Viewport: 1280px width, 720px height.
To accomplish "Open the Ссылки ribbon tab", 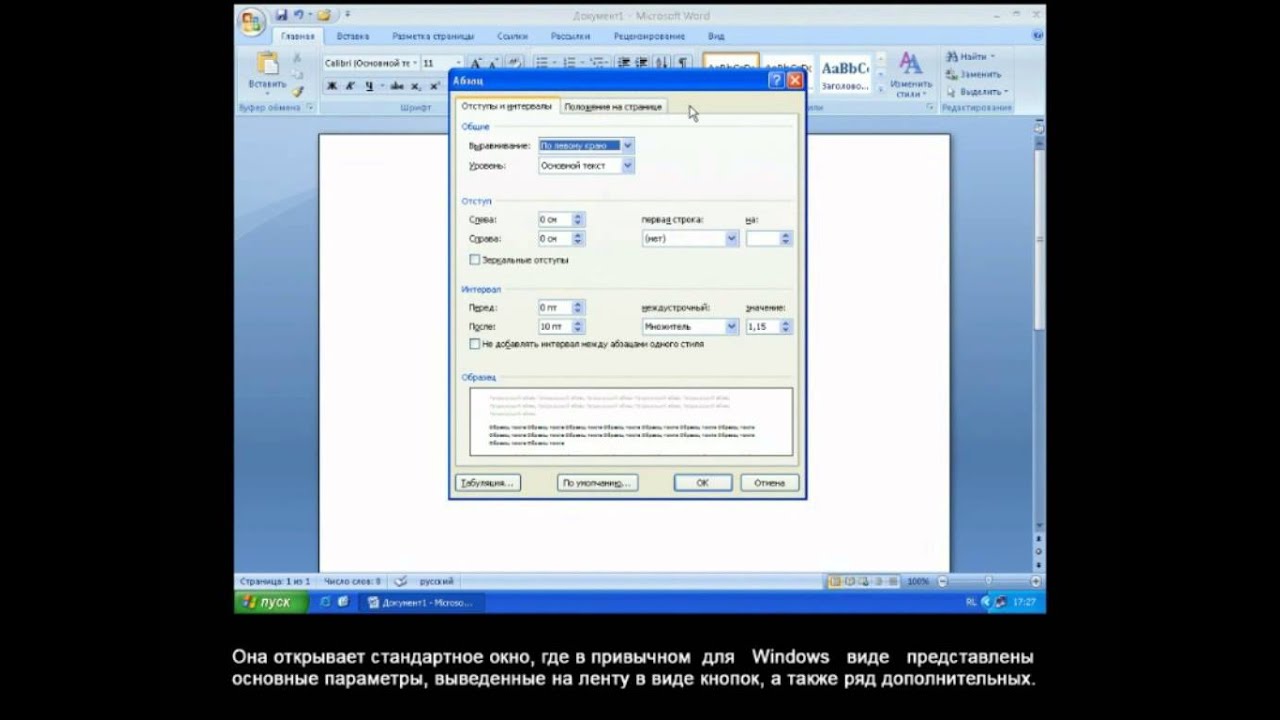I will tap(512, 36).
